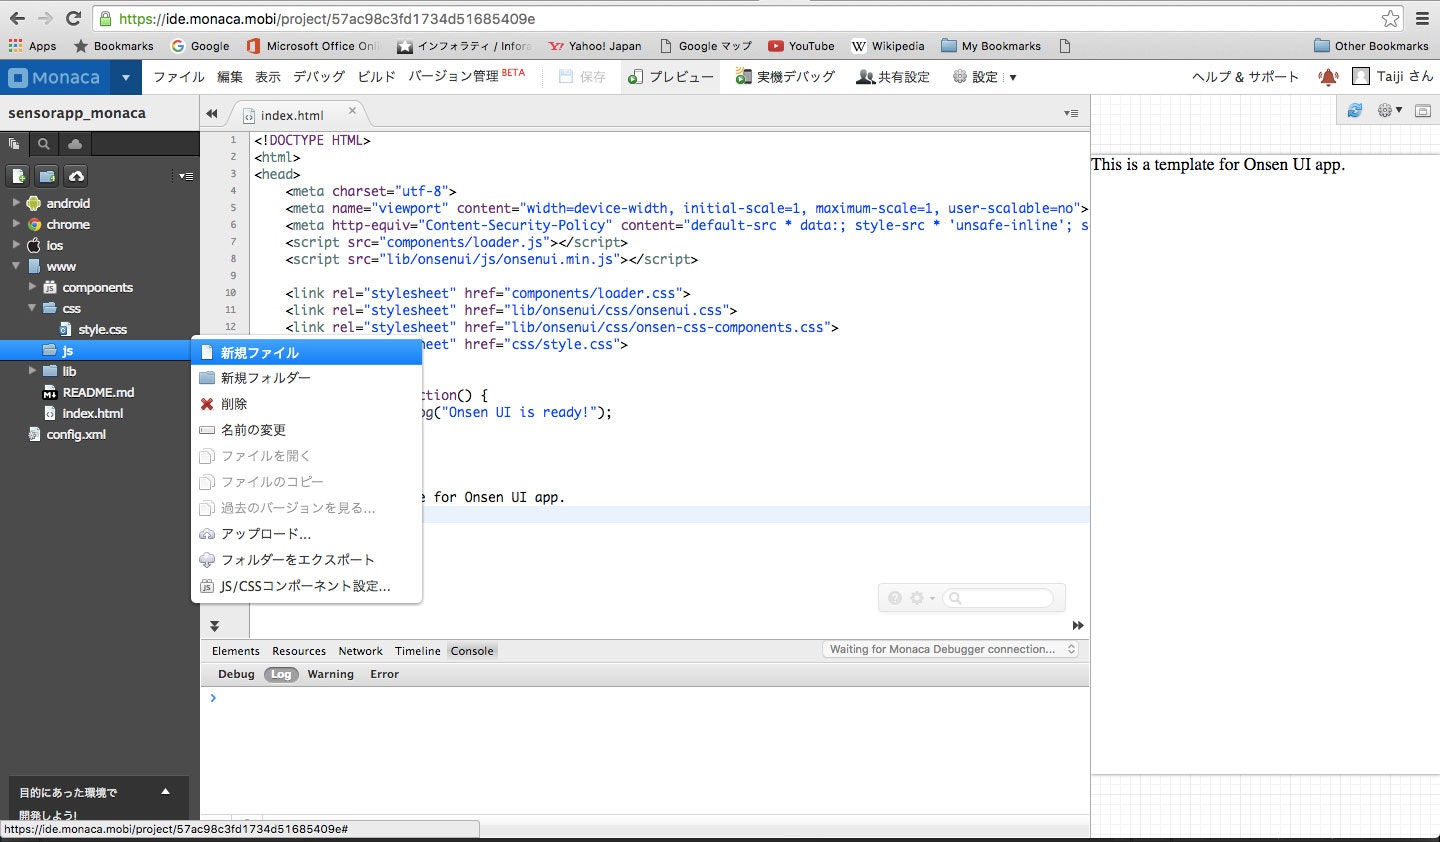Open index.html in file tree
The height and width of the screenshot is (842, 1440).
tap(93, 413)
